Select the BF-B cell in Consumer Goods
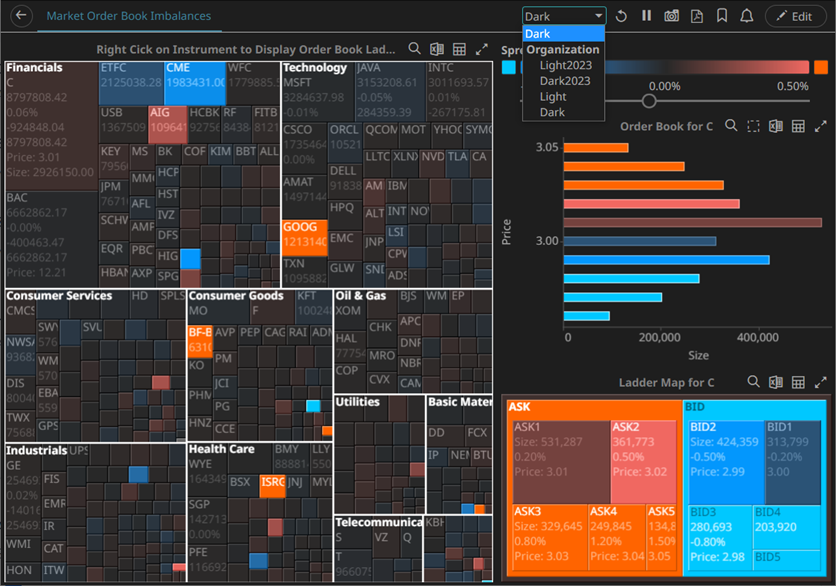Image resolution: width=836 pixels, height=586 pixels. tap(200, 341)
